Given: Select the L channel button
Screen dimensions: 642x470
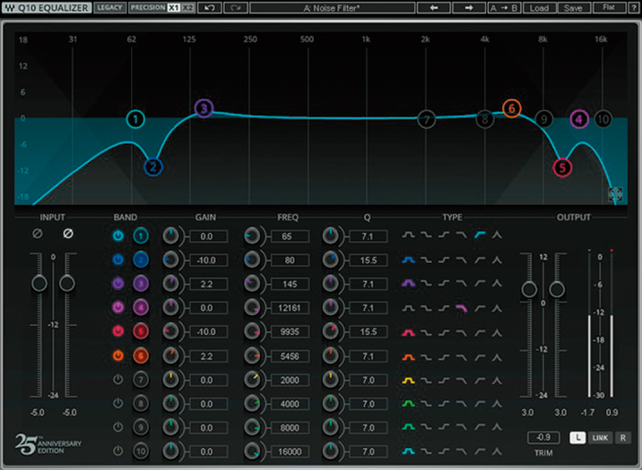Looking at the screenshot, I should (577, 438).
